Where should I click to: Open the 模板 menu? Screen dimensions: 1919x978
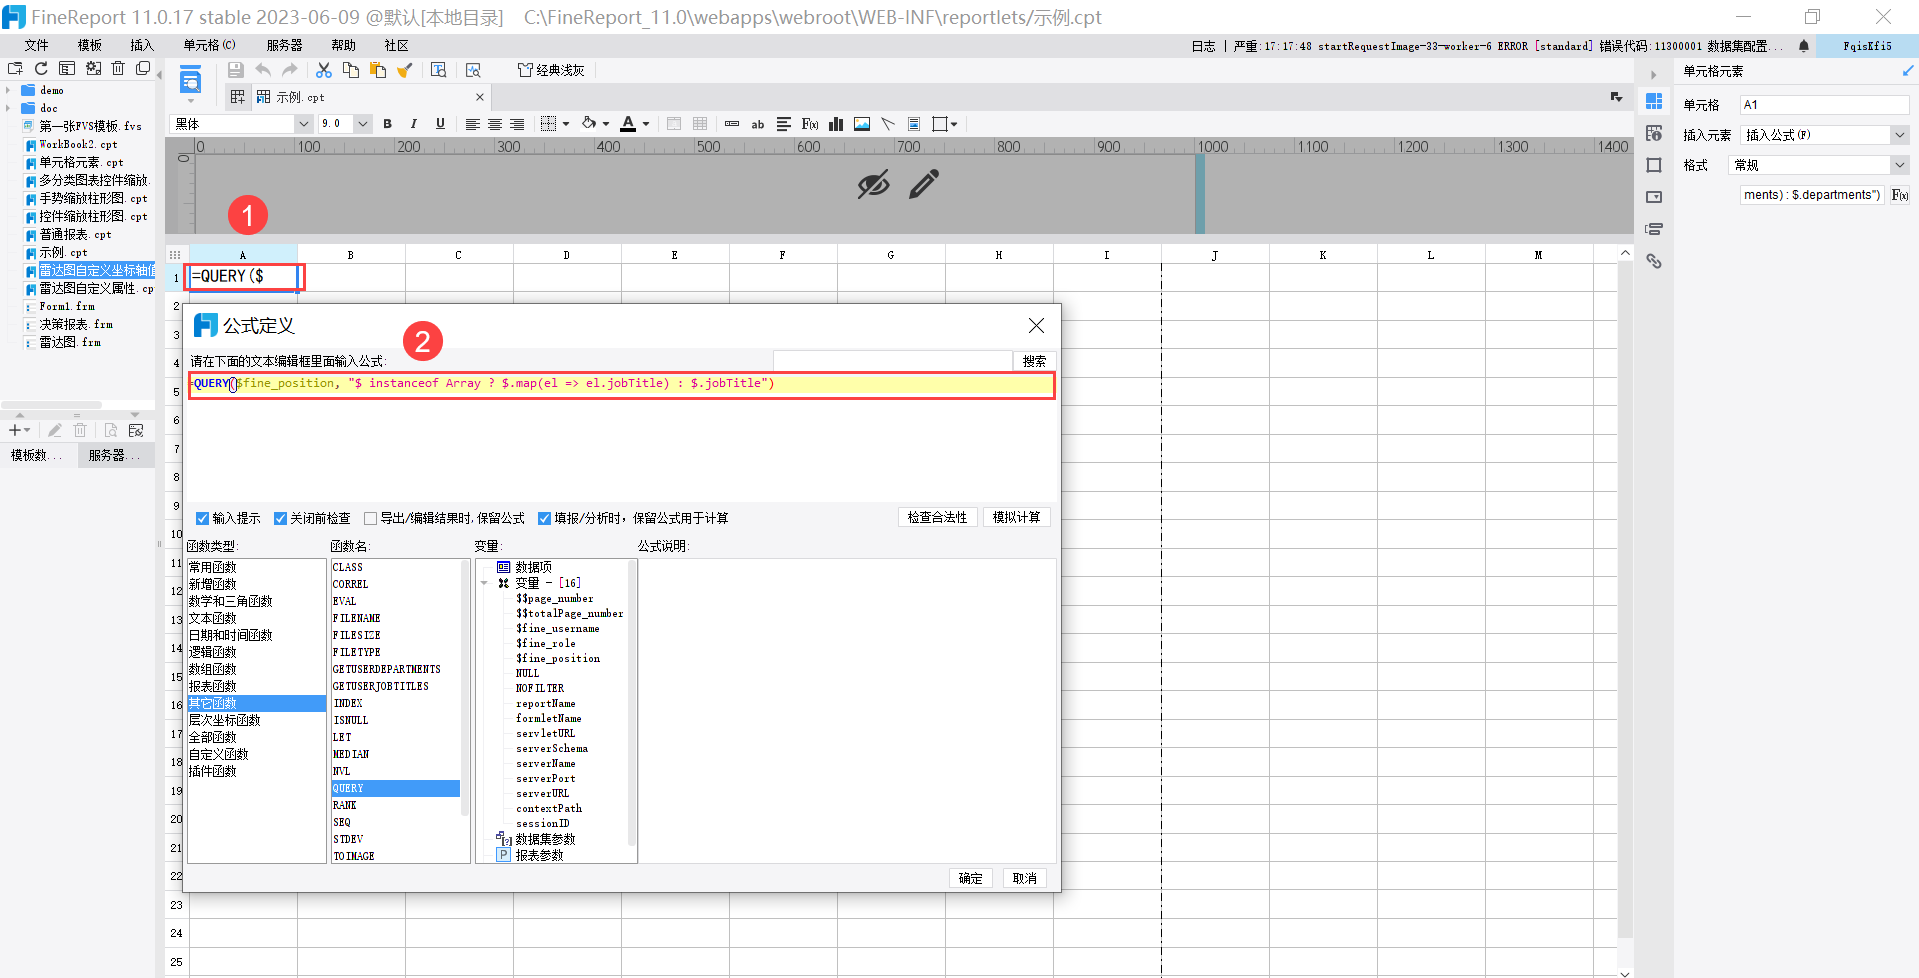coord(90,45)
